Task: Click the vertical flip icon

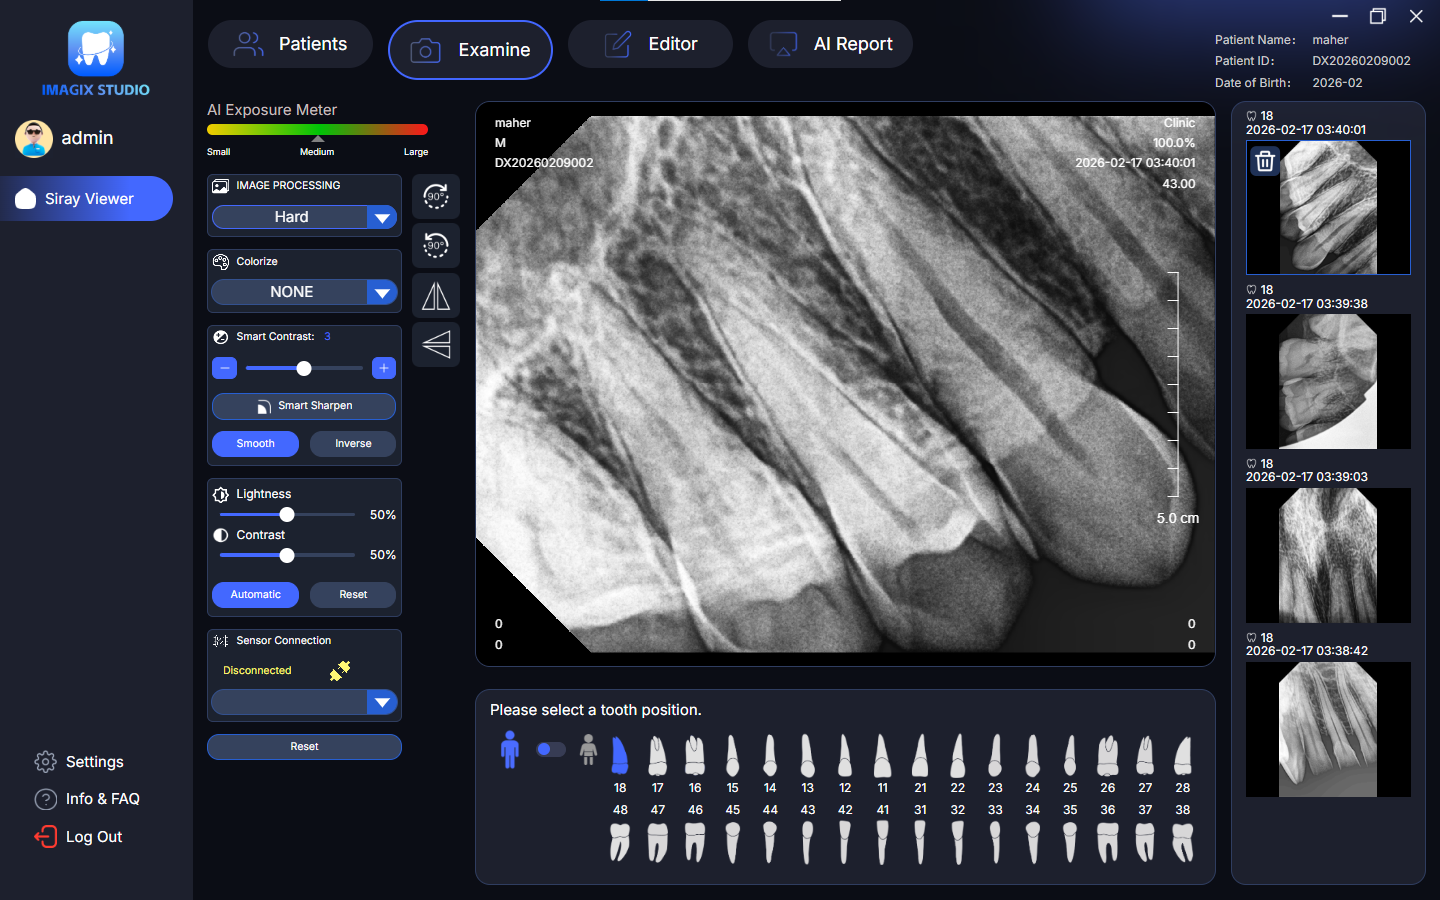Action: coord(436,344)
